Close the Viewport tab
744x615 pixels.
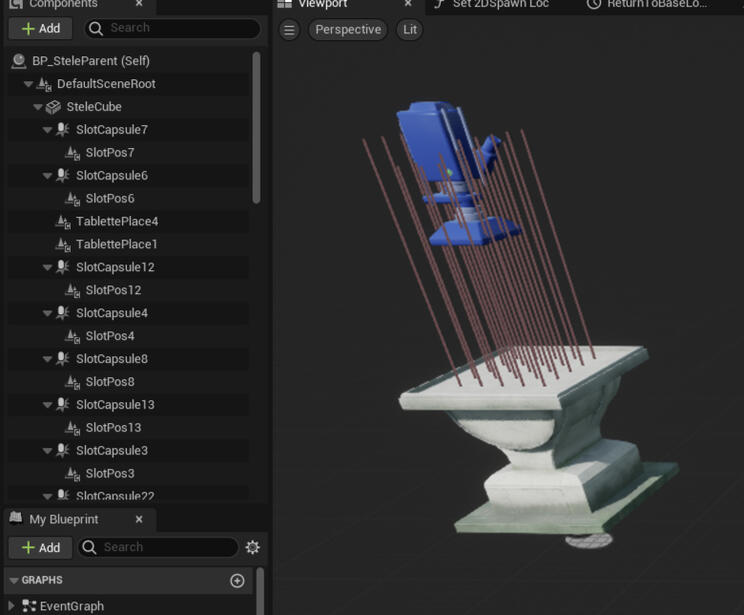(x=408, y=4)
